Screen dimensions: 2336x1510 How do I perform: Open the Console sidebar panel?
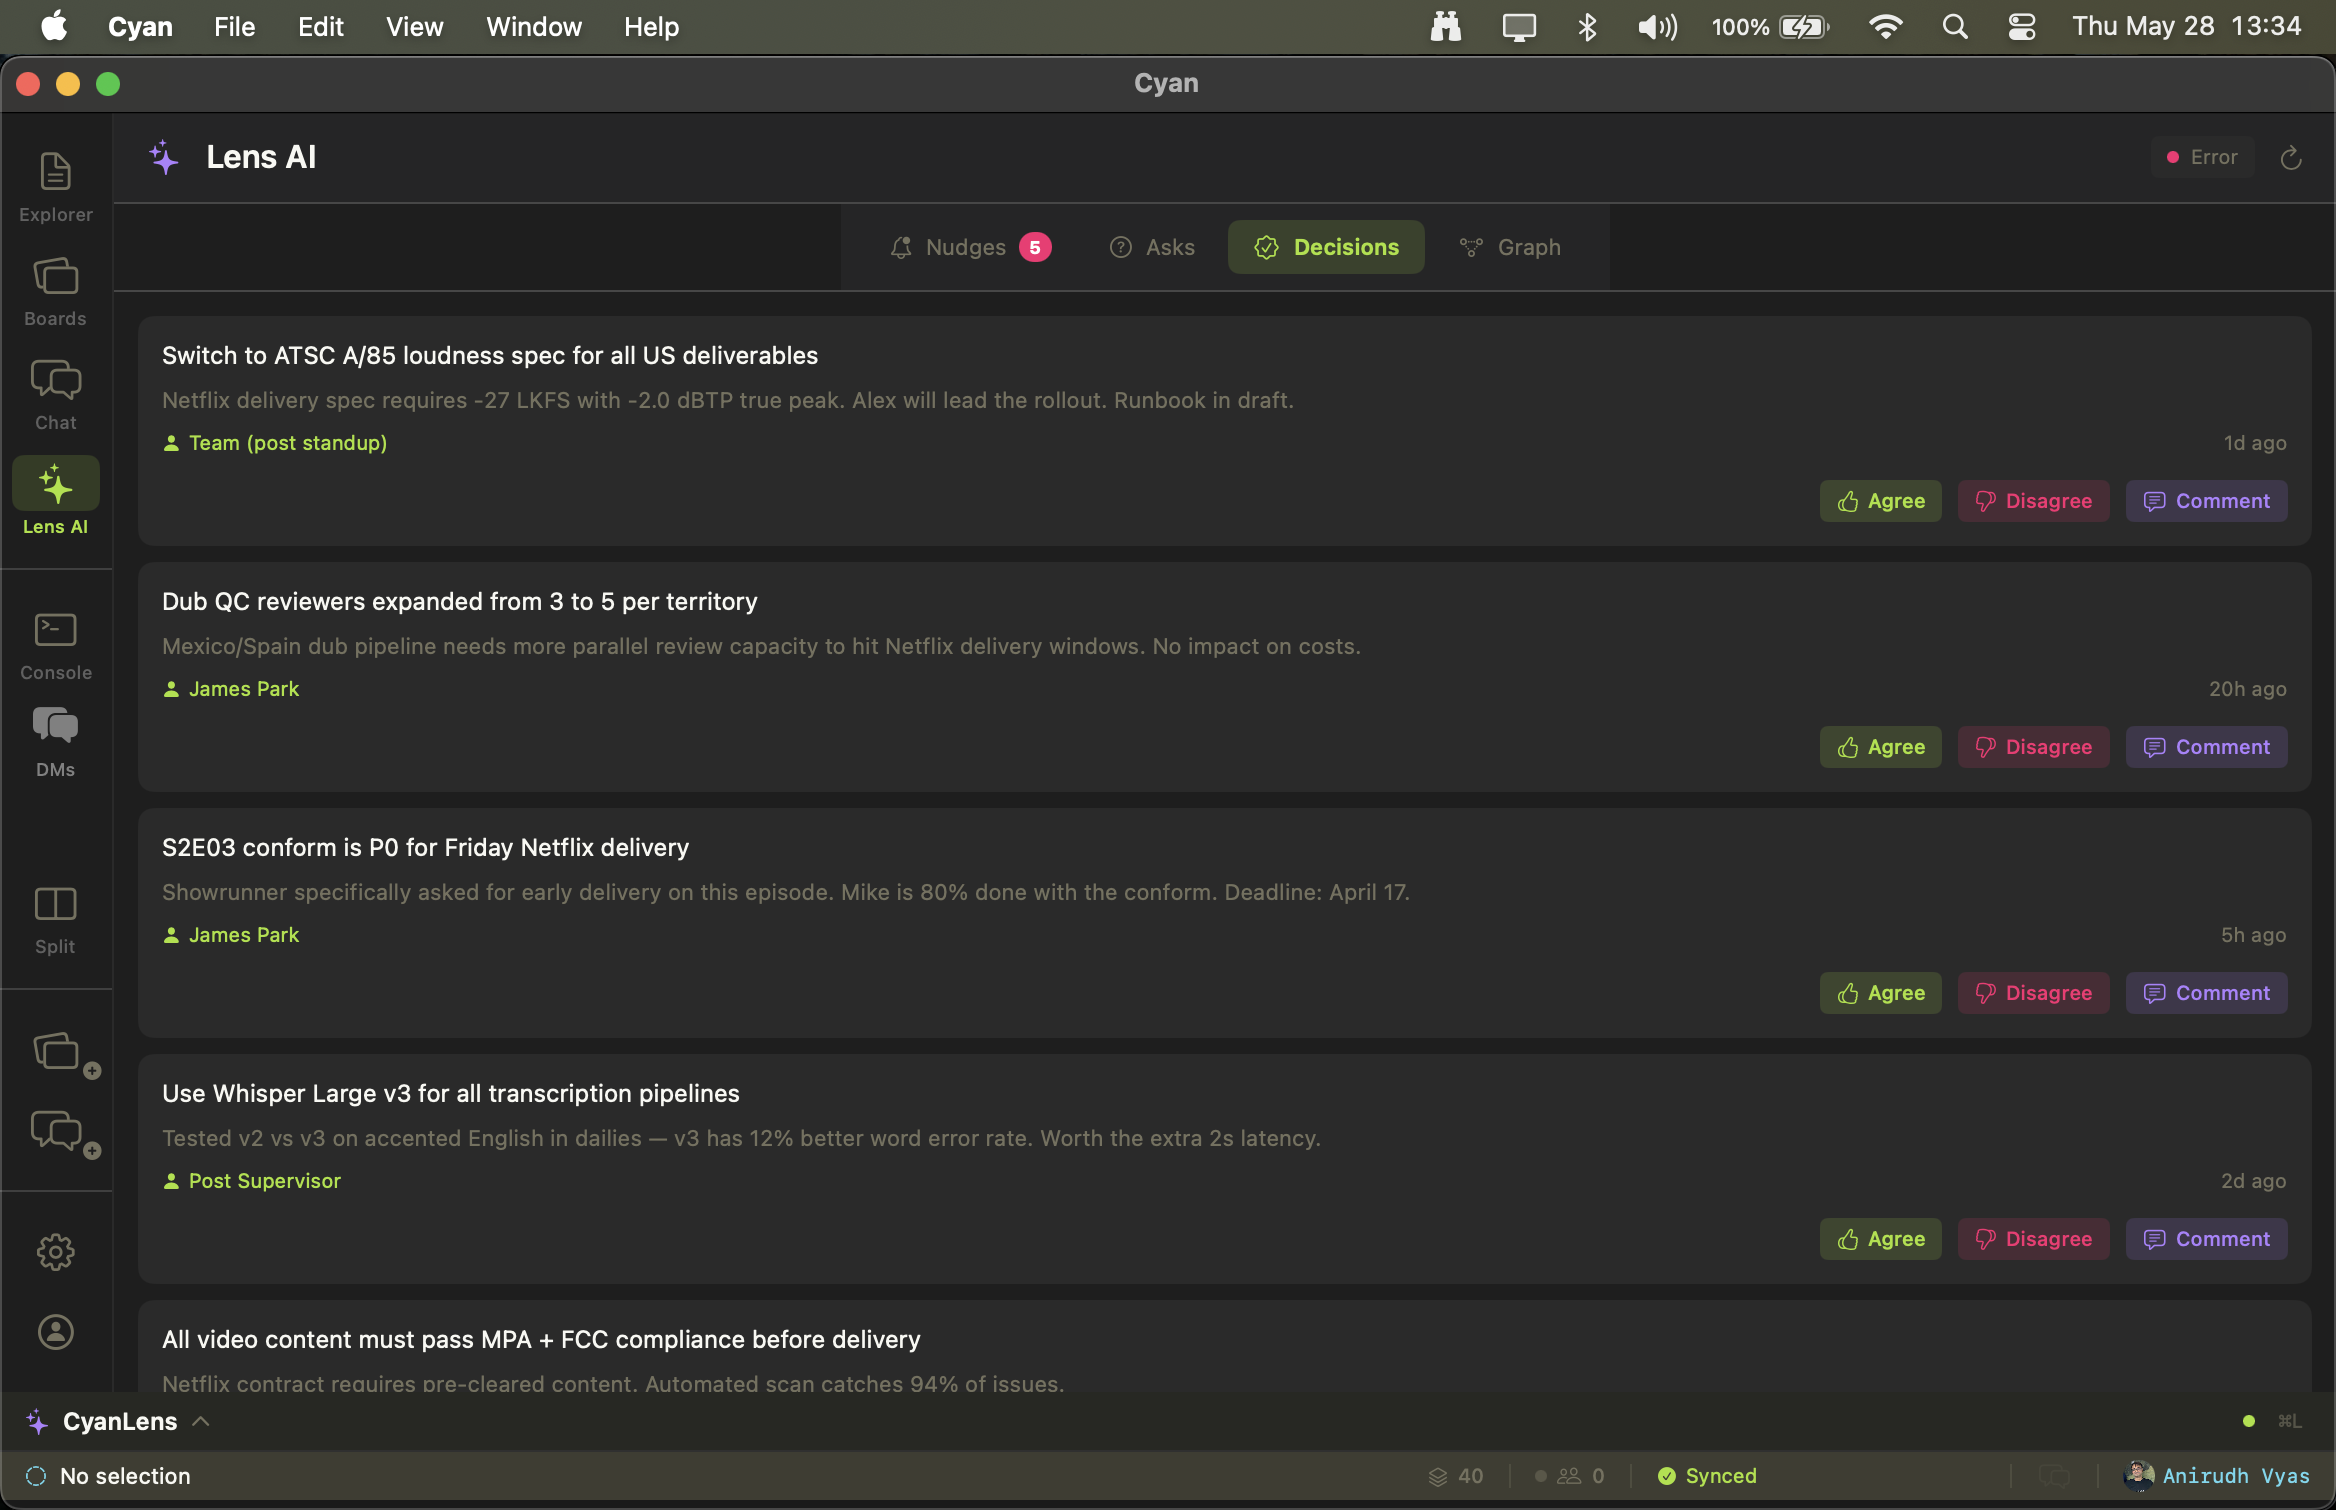(x=56, y=646)
